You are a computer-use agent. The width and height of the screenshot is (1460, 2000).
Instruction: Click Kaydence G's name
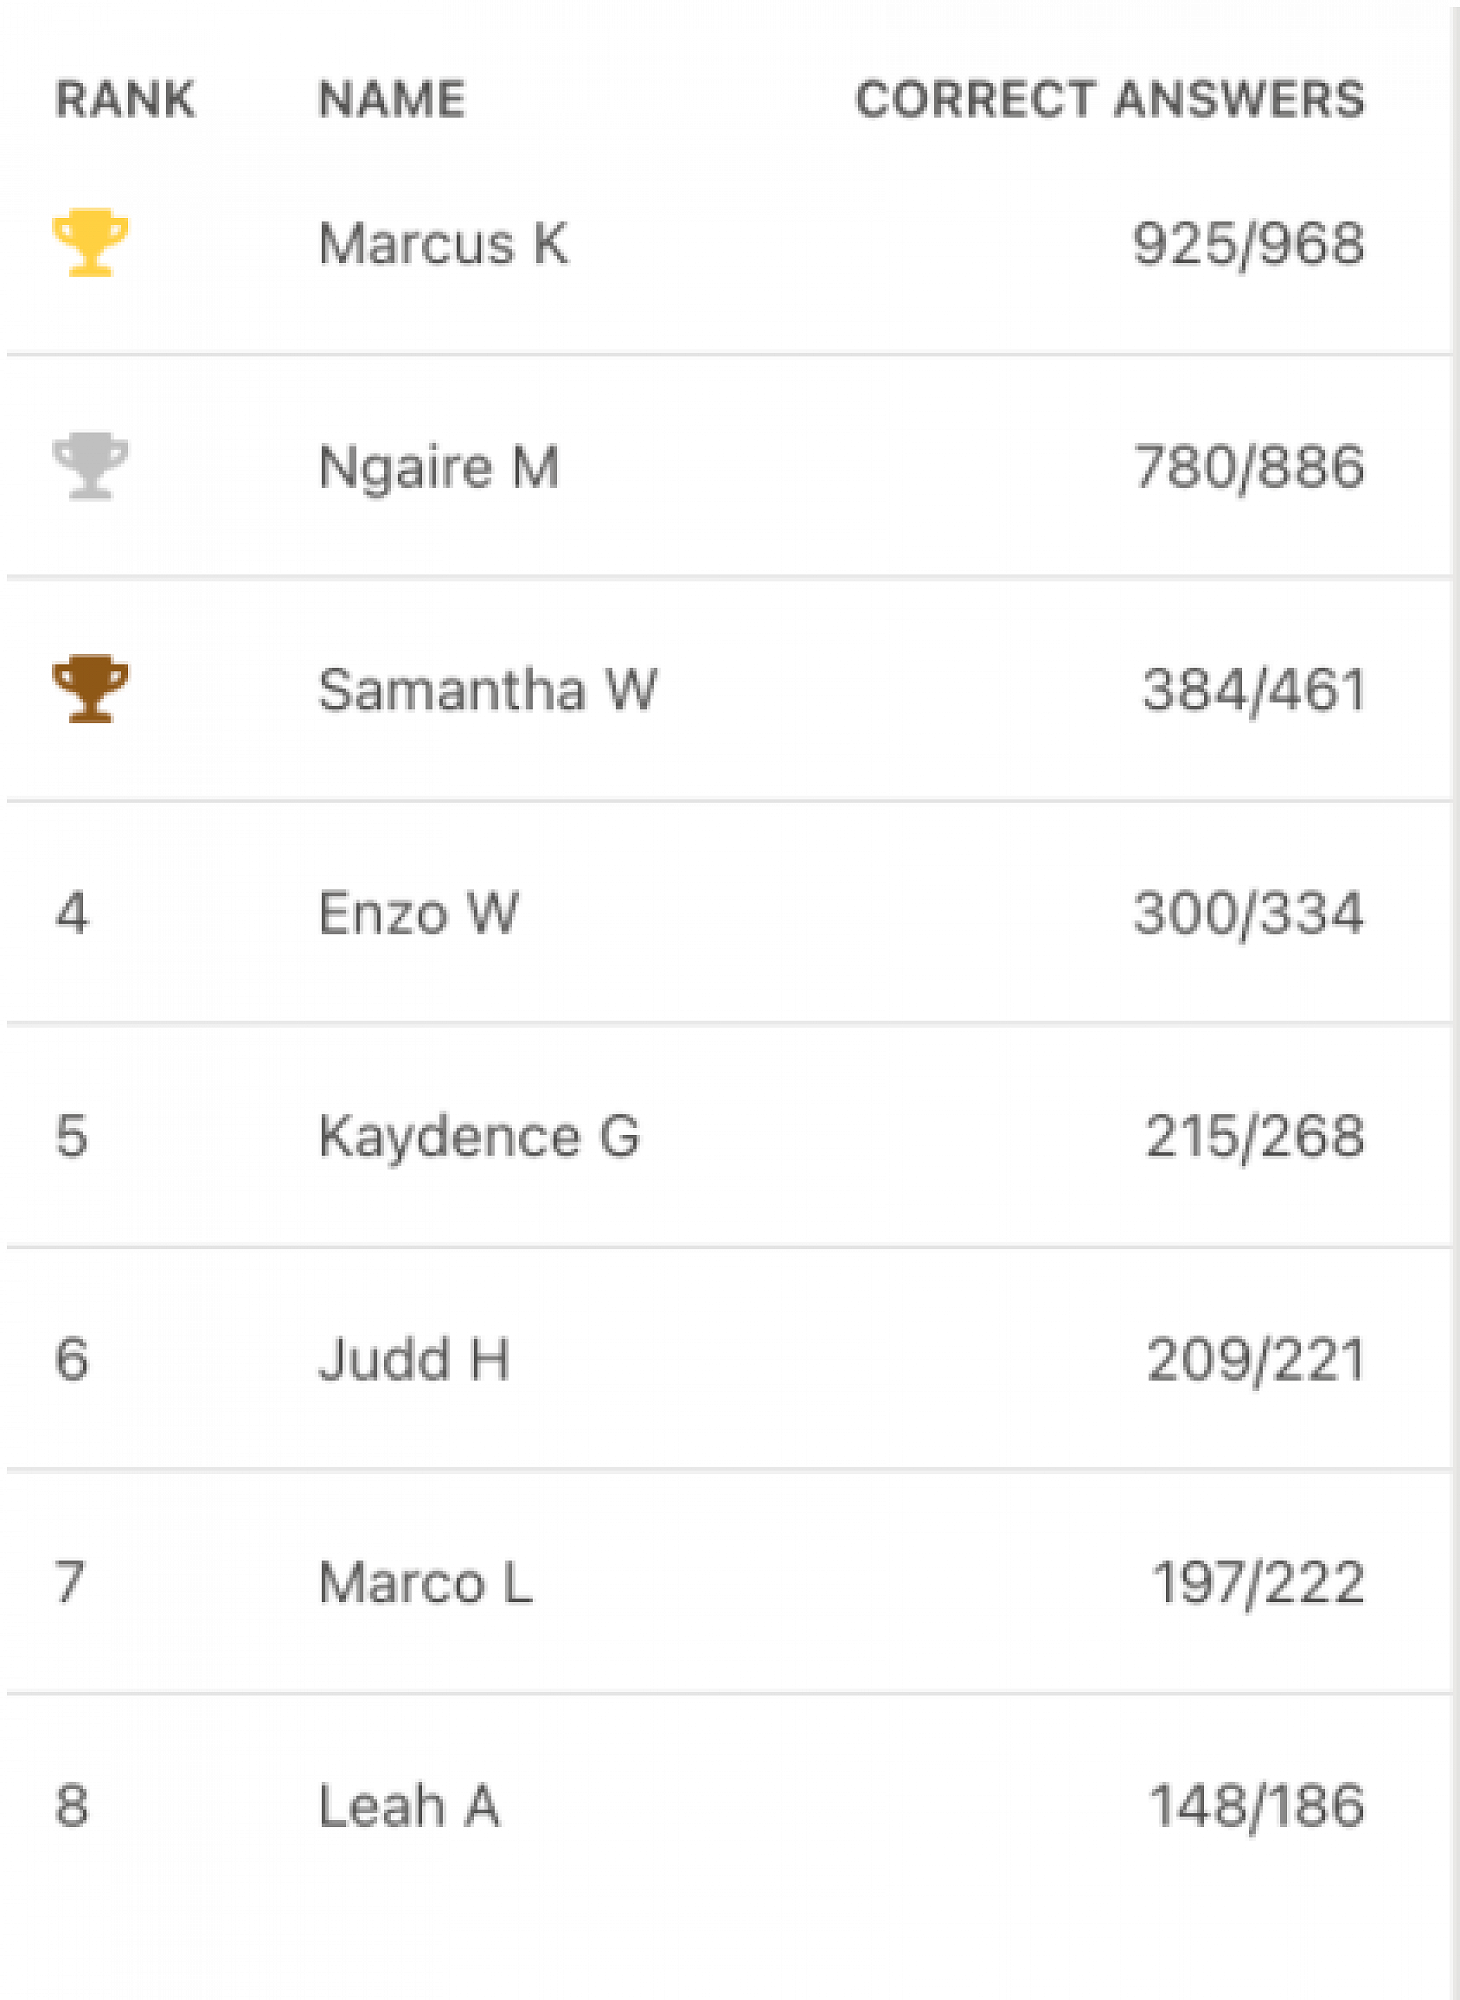point(479,1137)
